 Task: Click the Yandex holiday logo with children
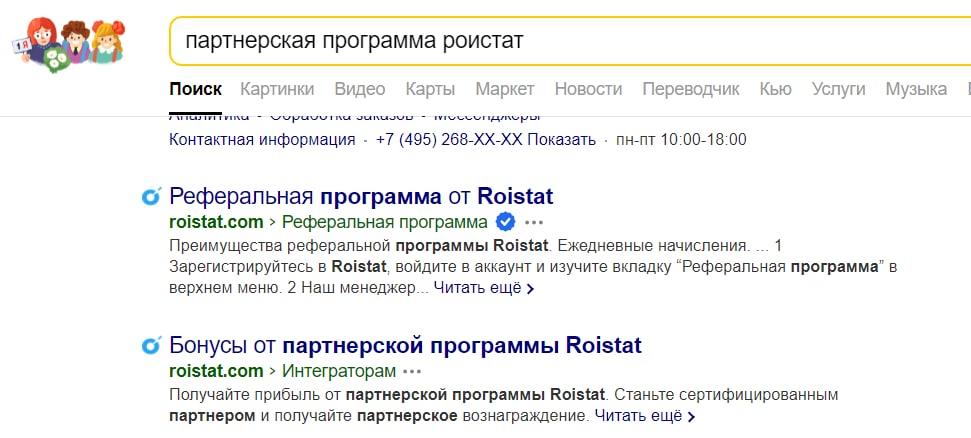[69, 44]
